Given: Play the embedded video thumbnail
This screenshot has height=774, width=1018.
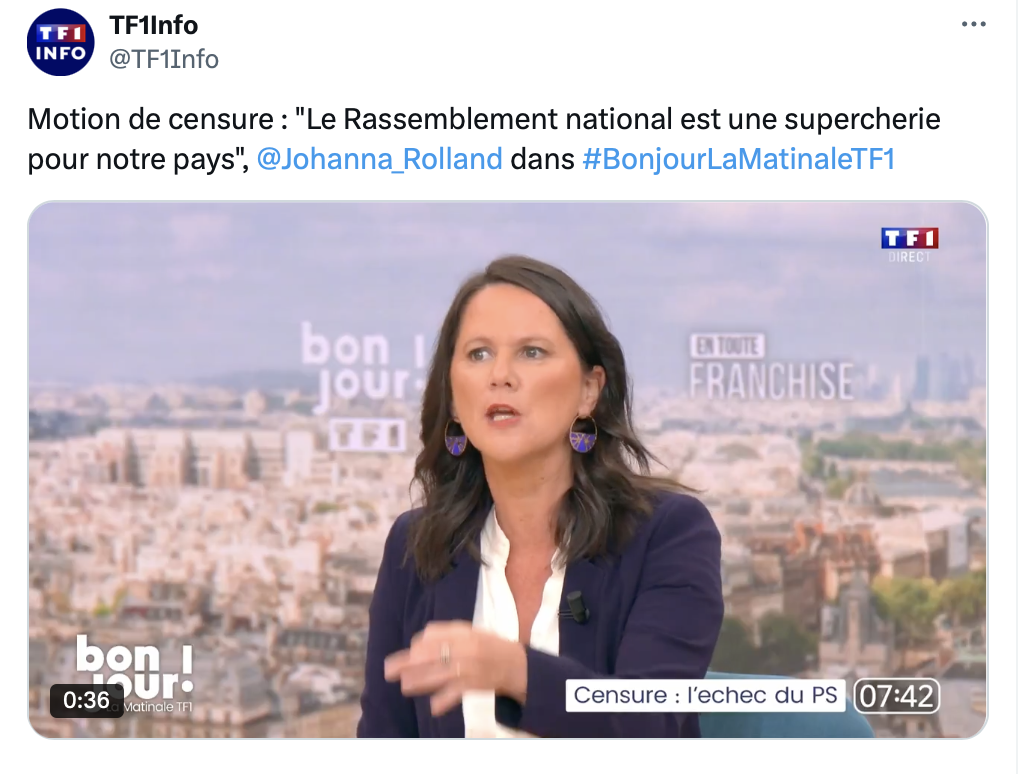Looking at the screenshot, I should [508, 469].
